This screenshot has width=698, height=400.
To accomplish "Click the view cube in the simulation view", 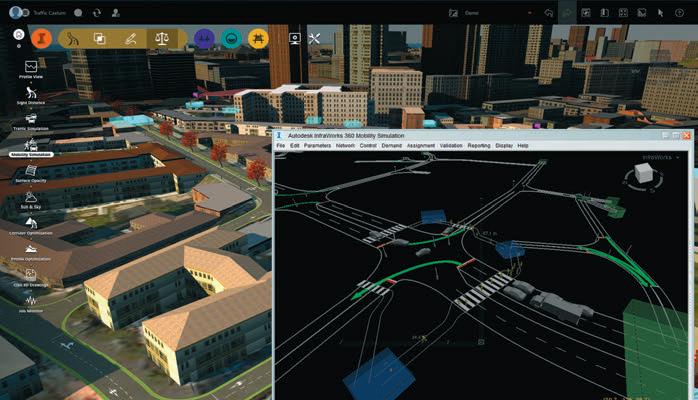I will tap(643, 174).
